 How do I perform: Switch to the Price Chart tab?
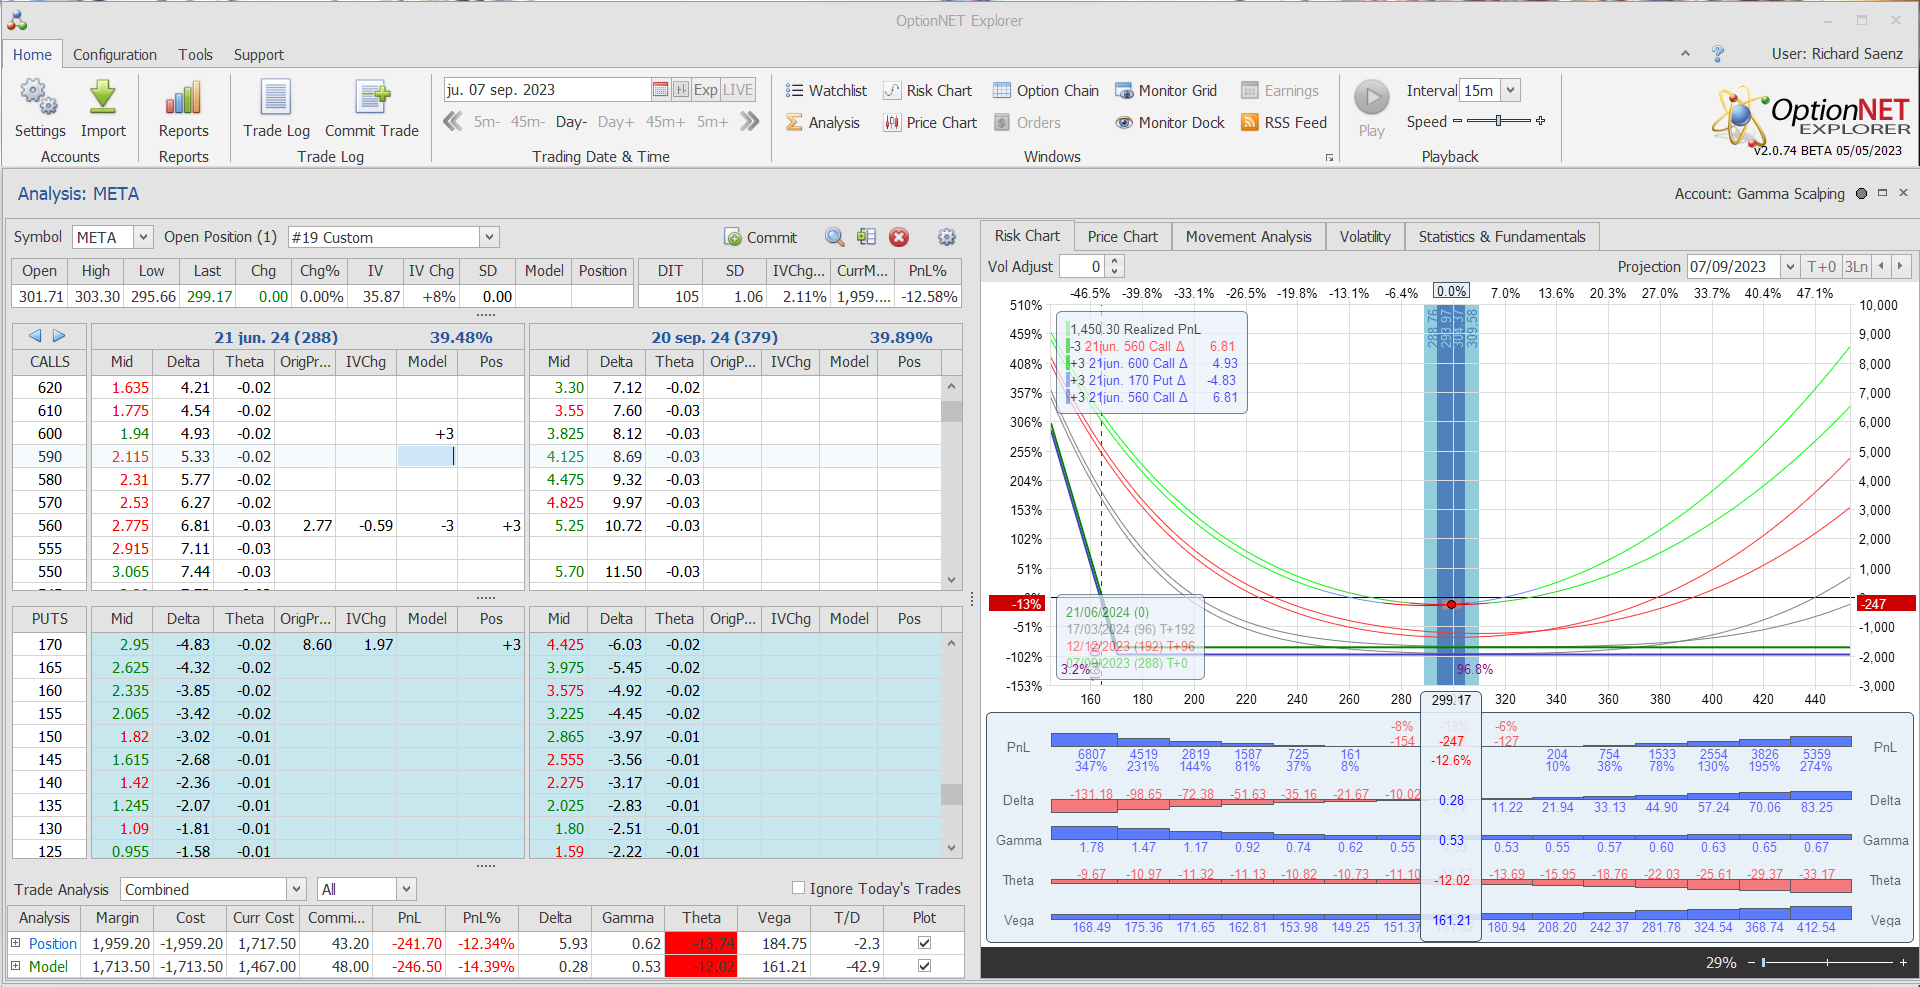1122,236
